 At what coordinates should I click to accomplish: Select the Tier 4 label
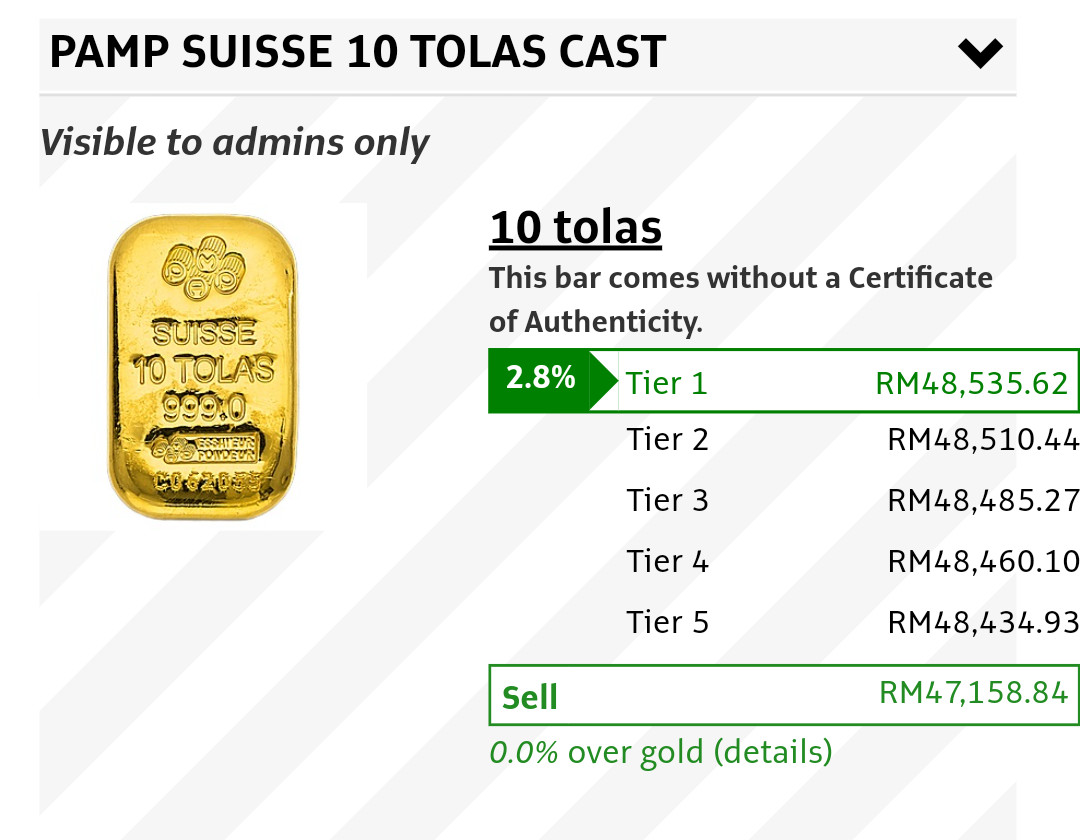pos(668,561)
